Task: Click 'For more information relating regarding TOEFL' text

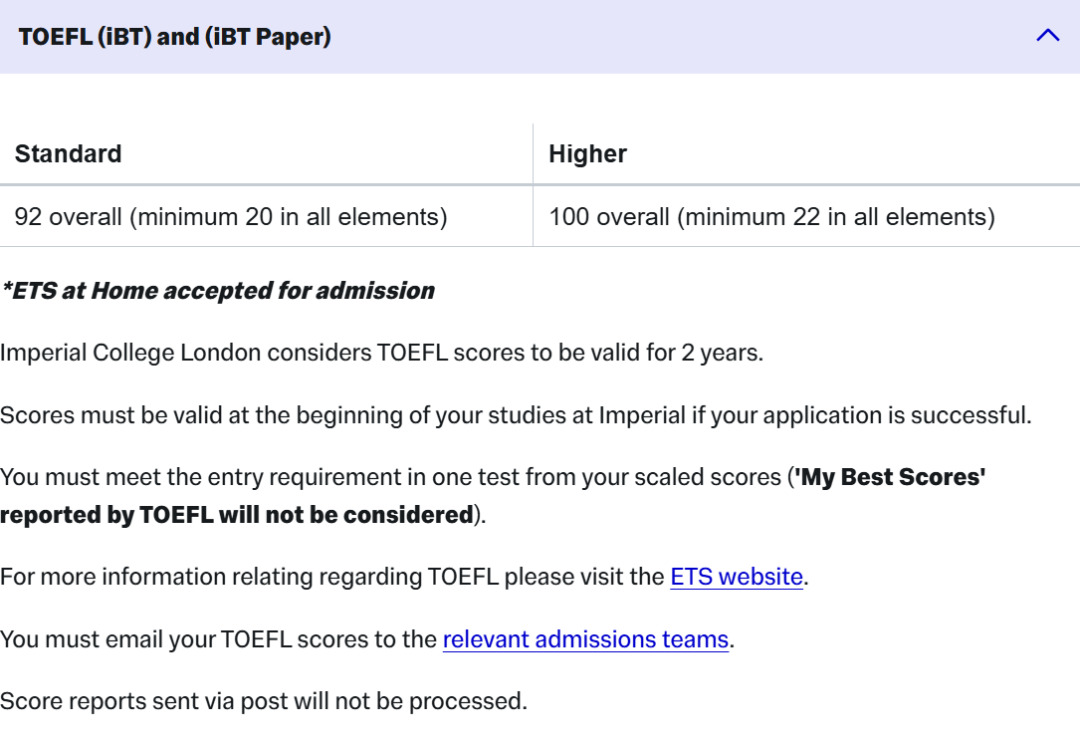Action: click(x=248, y=577)
